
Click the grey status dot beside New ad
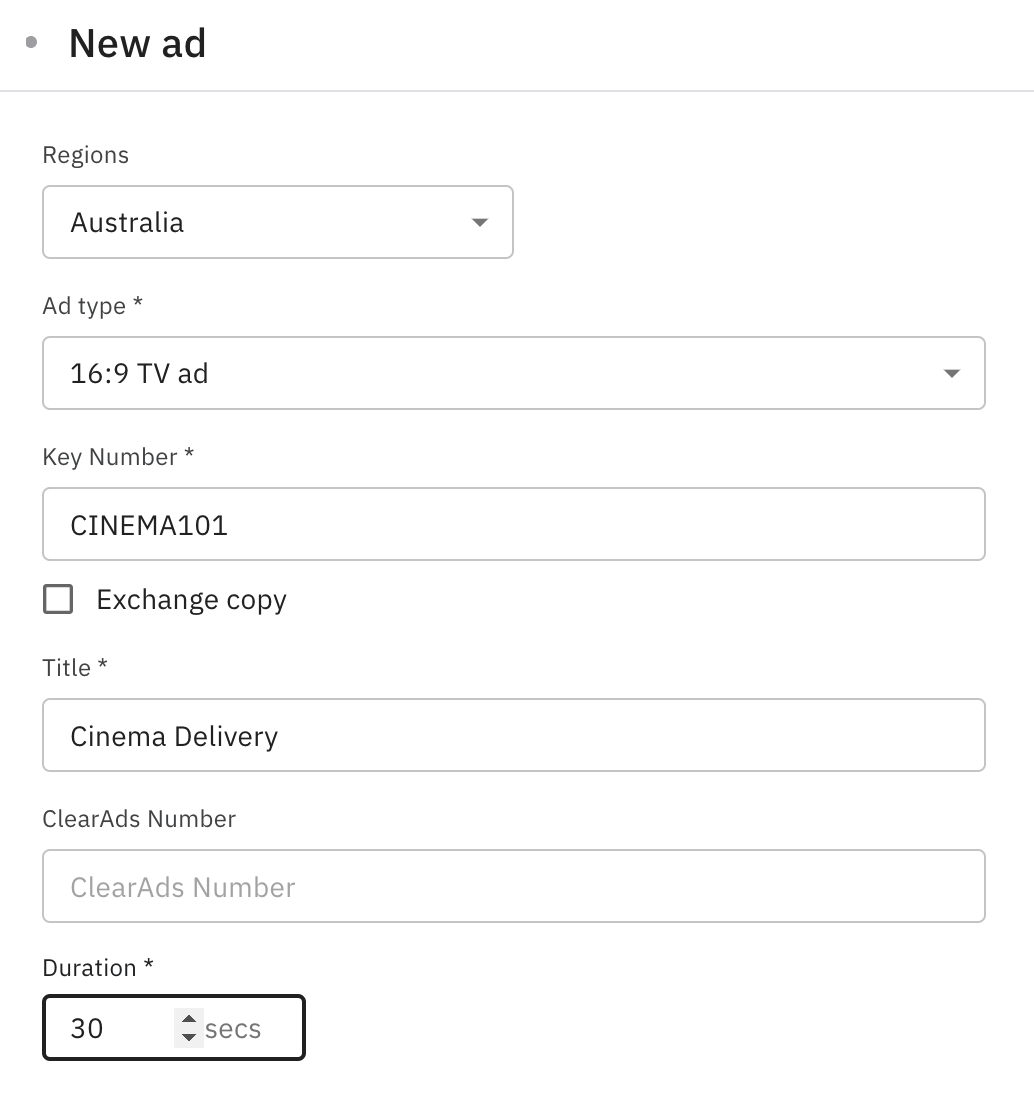click(31, 43)
